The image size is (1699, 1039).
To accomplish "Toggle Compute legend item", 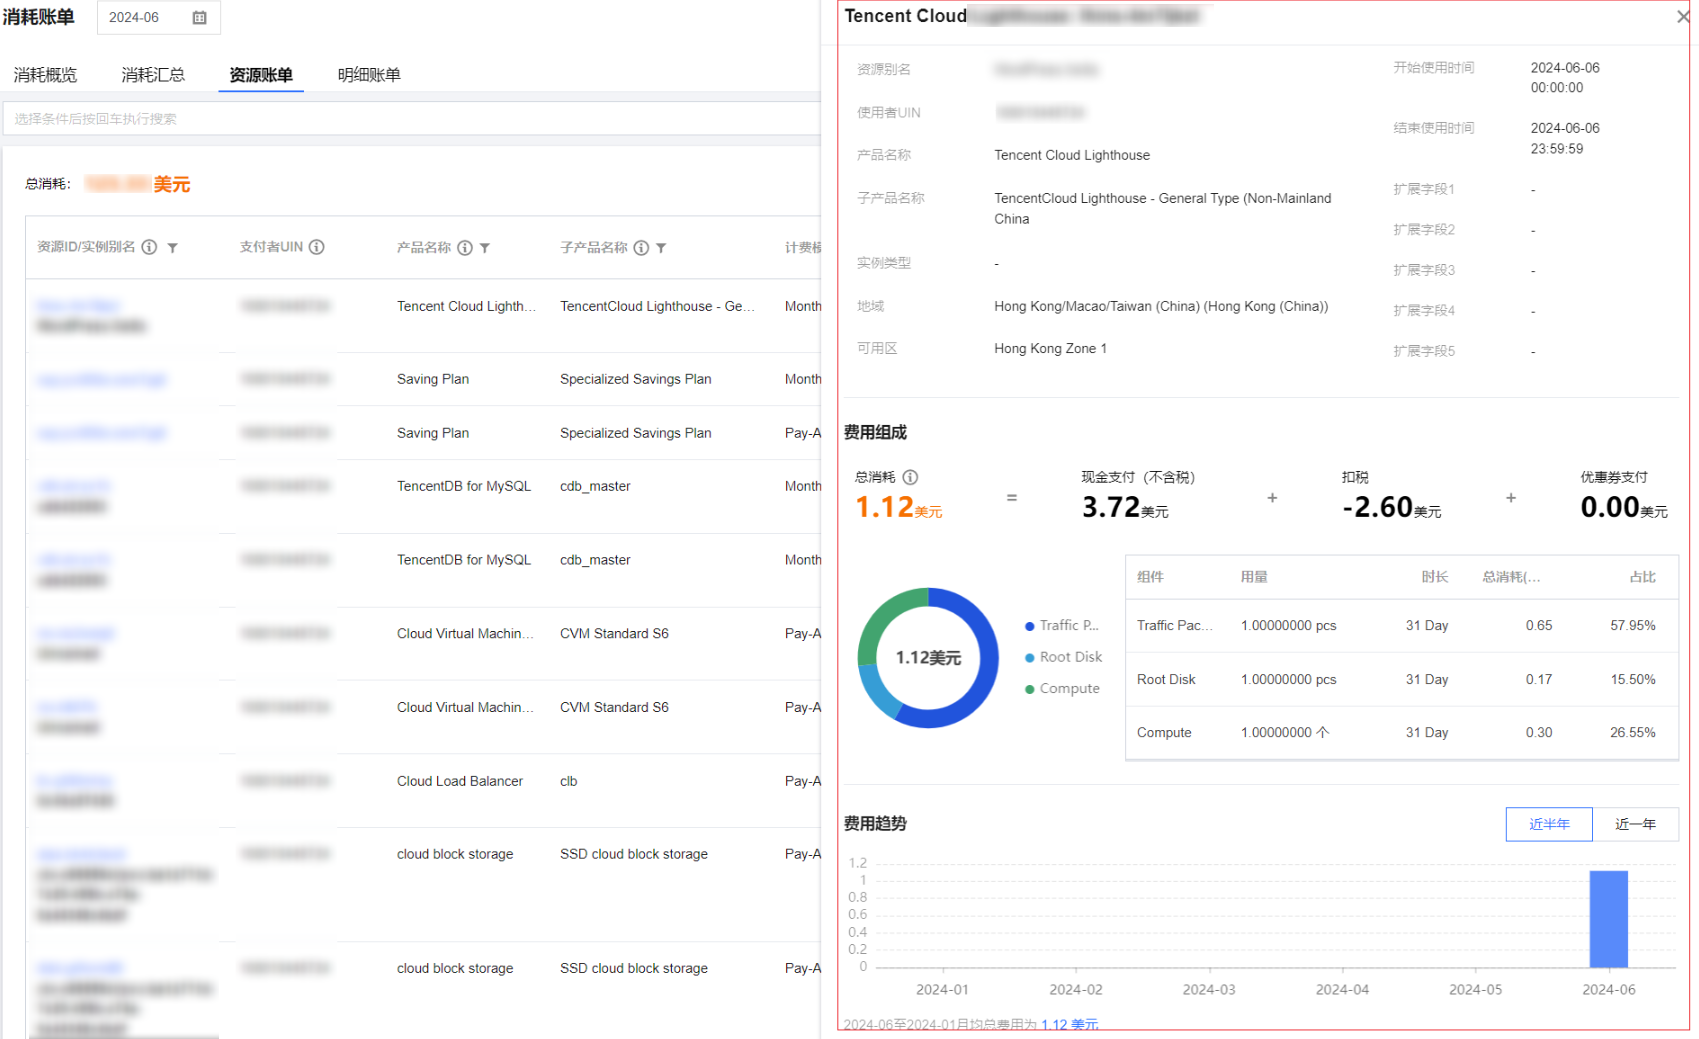I will (x=1062, y=688).
